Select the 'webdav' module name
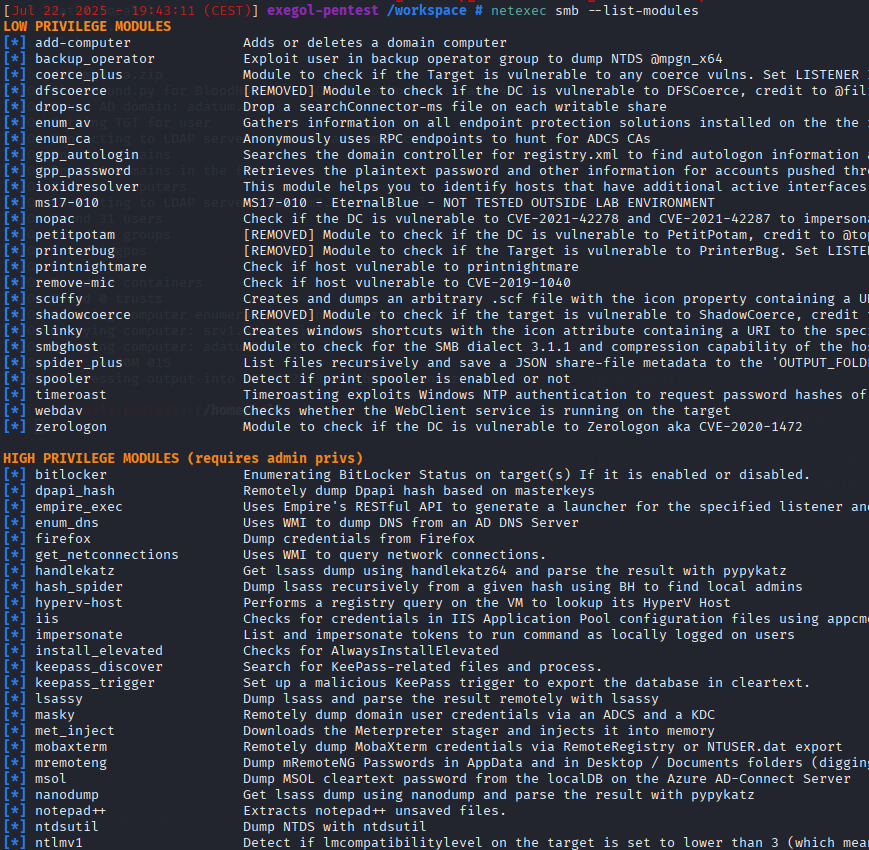 59,411
